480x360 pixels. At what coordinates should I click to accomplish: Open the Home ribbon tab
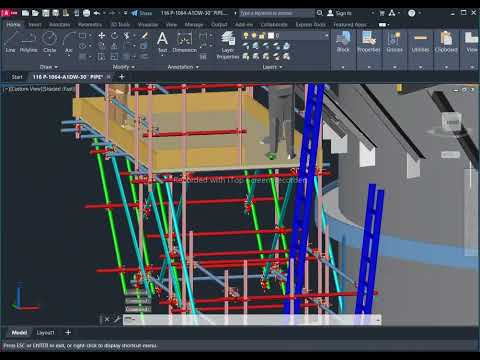pyautogui.click(x=13, y=25)
